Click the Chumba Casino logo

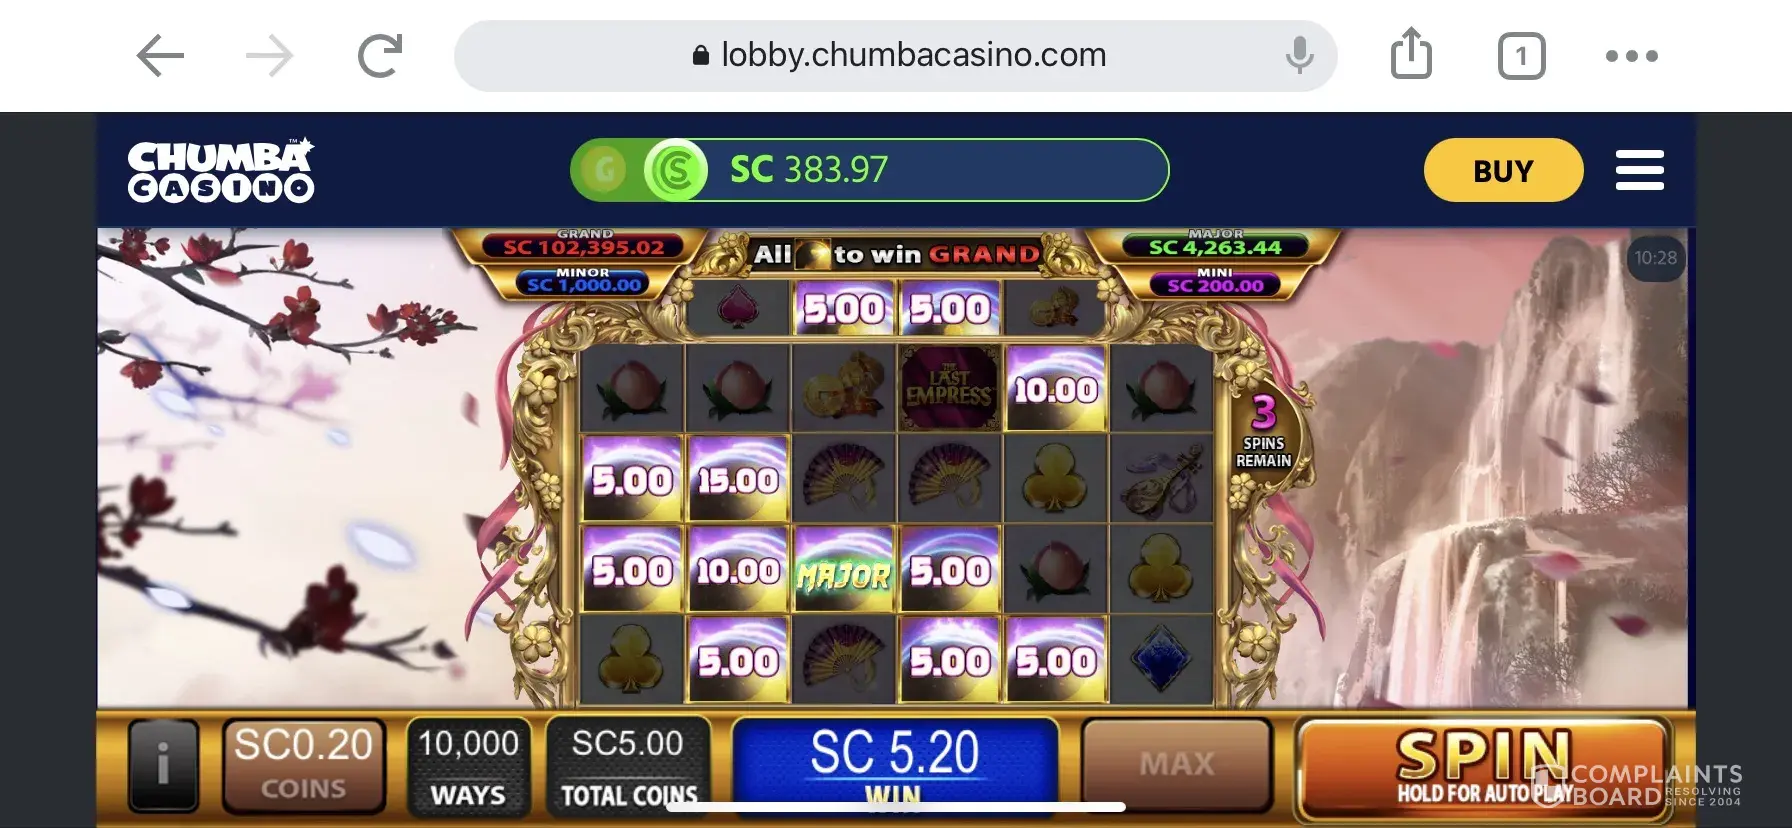(x=221, y=171)
